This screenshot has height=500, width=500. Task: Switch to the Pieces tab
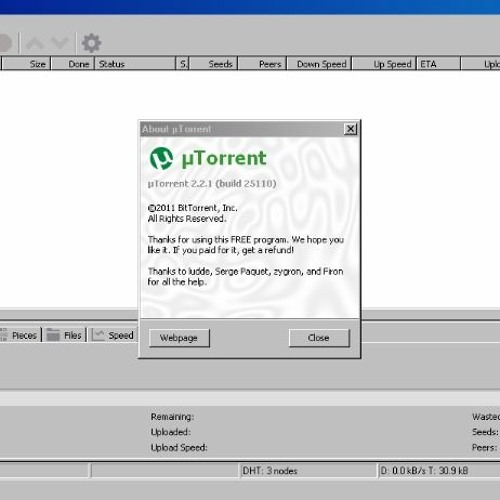[20, 335]
